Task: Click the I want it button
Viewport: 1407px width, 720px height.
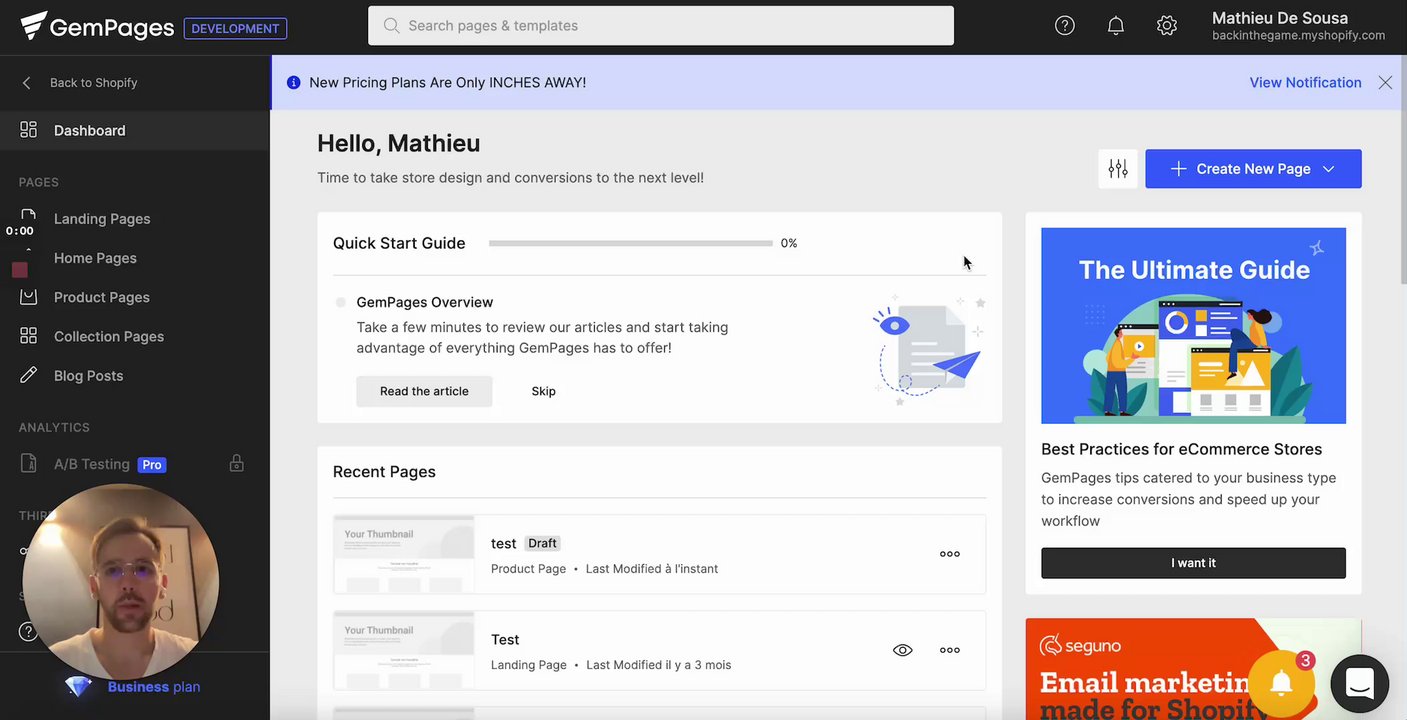Action: click(x=1193, y=563)
